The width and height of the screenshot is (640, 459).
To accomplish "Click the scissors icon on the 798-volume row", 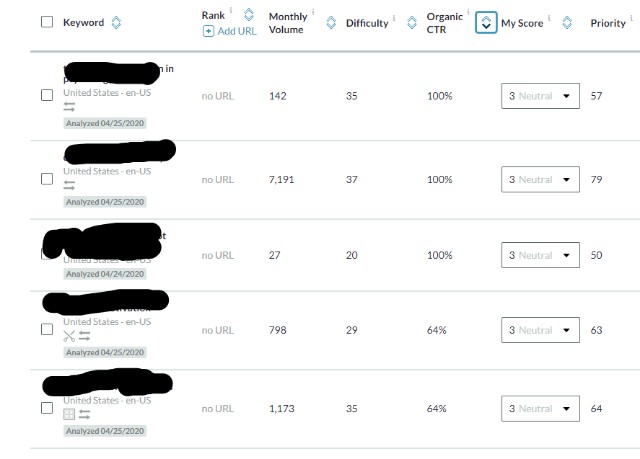I will tap(69, 336).
